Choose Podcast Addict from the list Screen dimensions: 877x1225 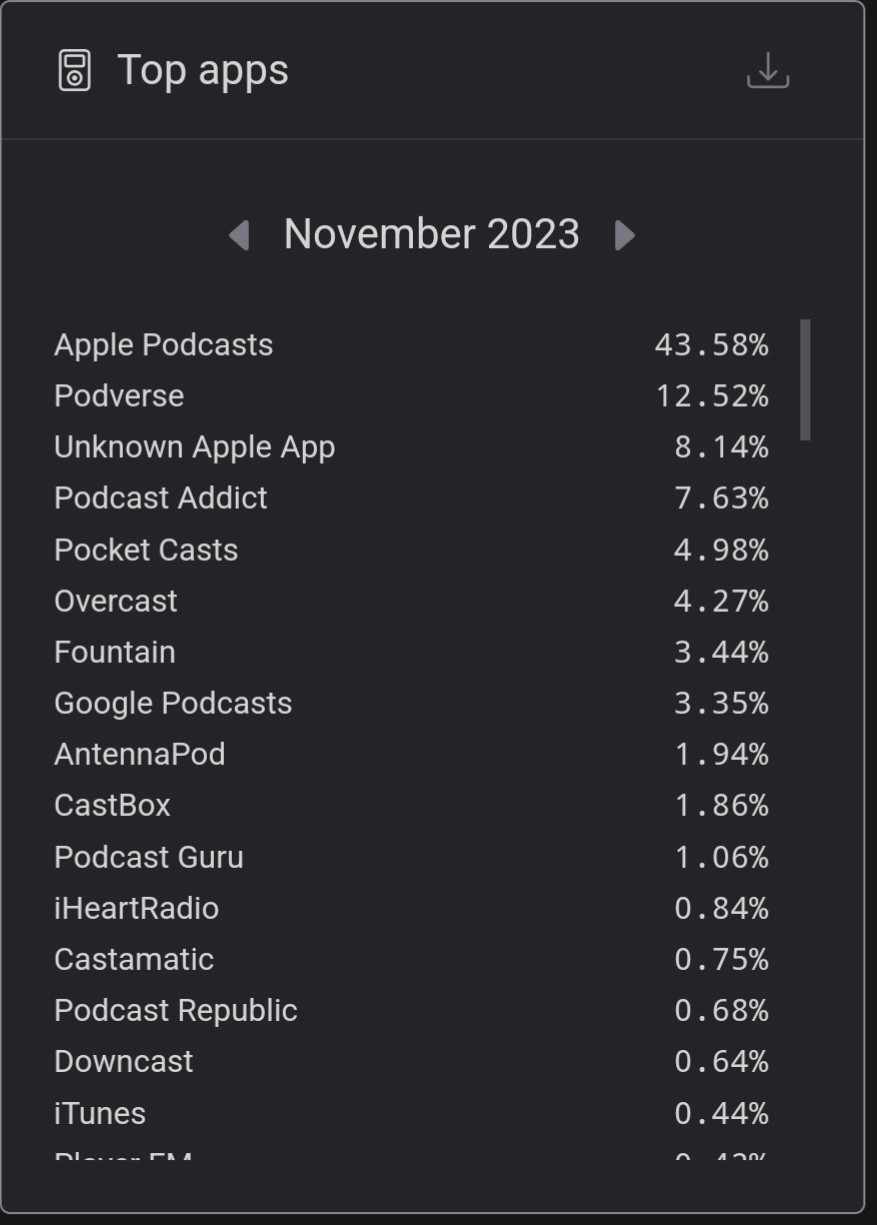pyautogui.click(x=161, y=498)
